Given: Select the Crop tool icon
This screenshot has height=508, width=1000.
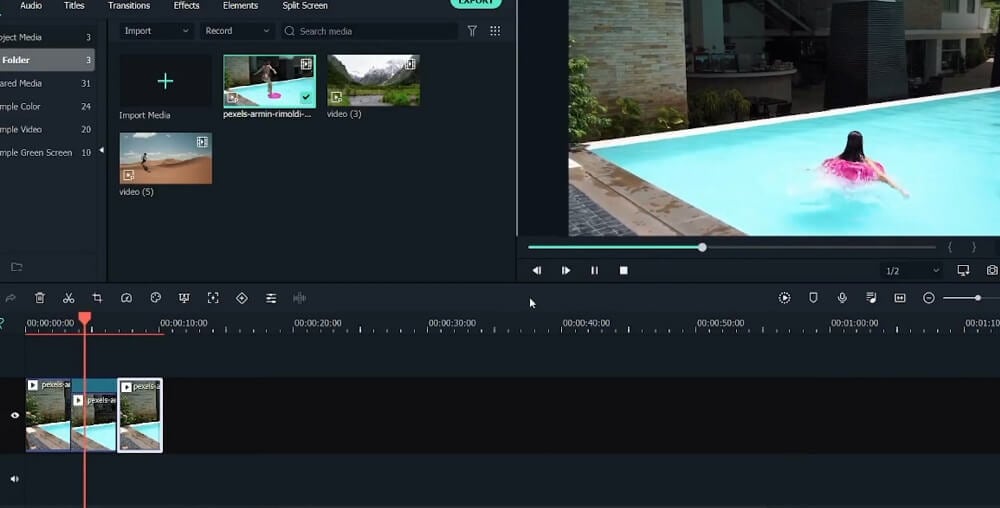Looking at the screenshot, I should (97, 298).
